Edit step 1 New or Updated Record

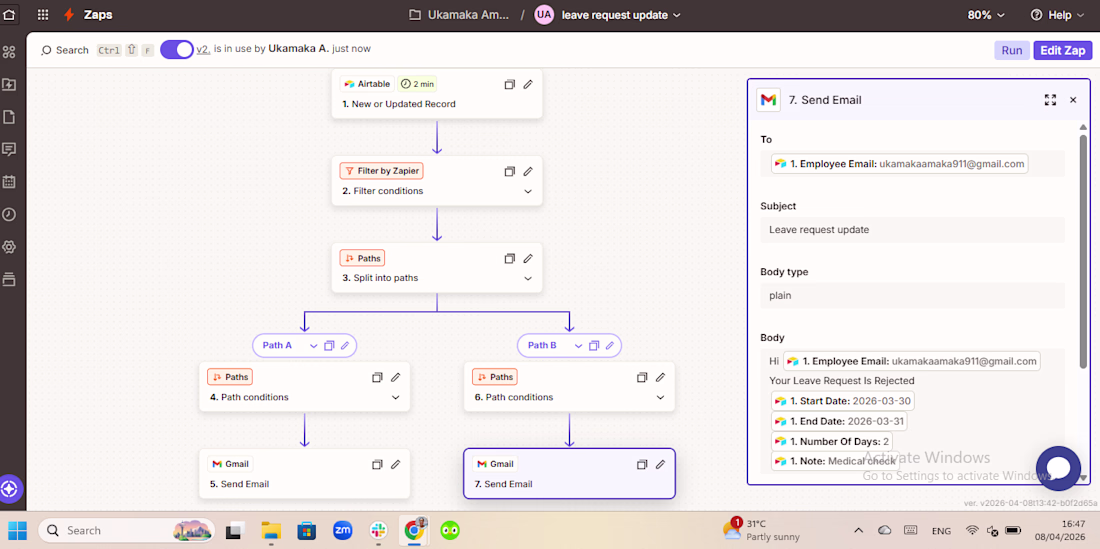(x=528, y=84)
